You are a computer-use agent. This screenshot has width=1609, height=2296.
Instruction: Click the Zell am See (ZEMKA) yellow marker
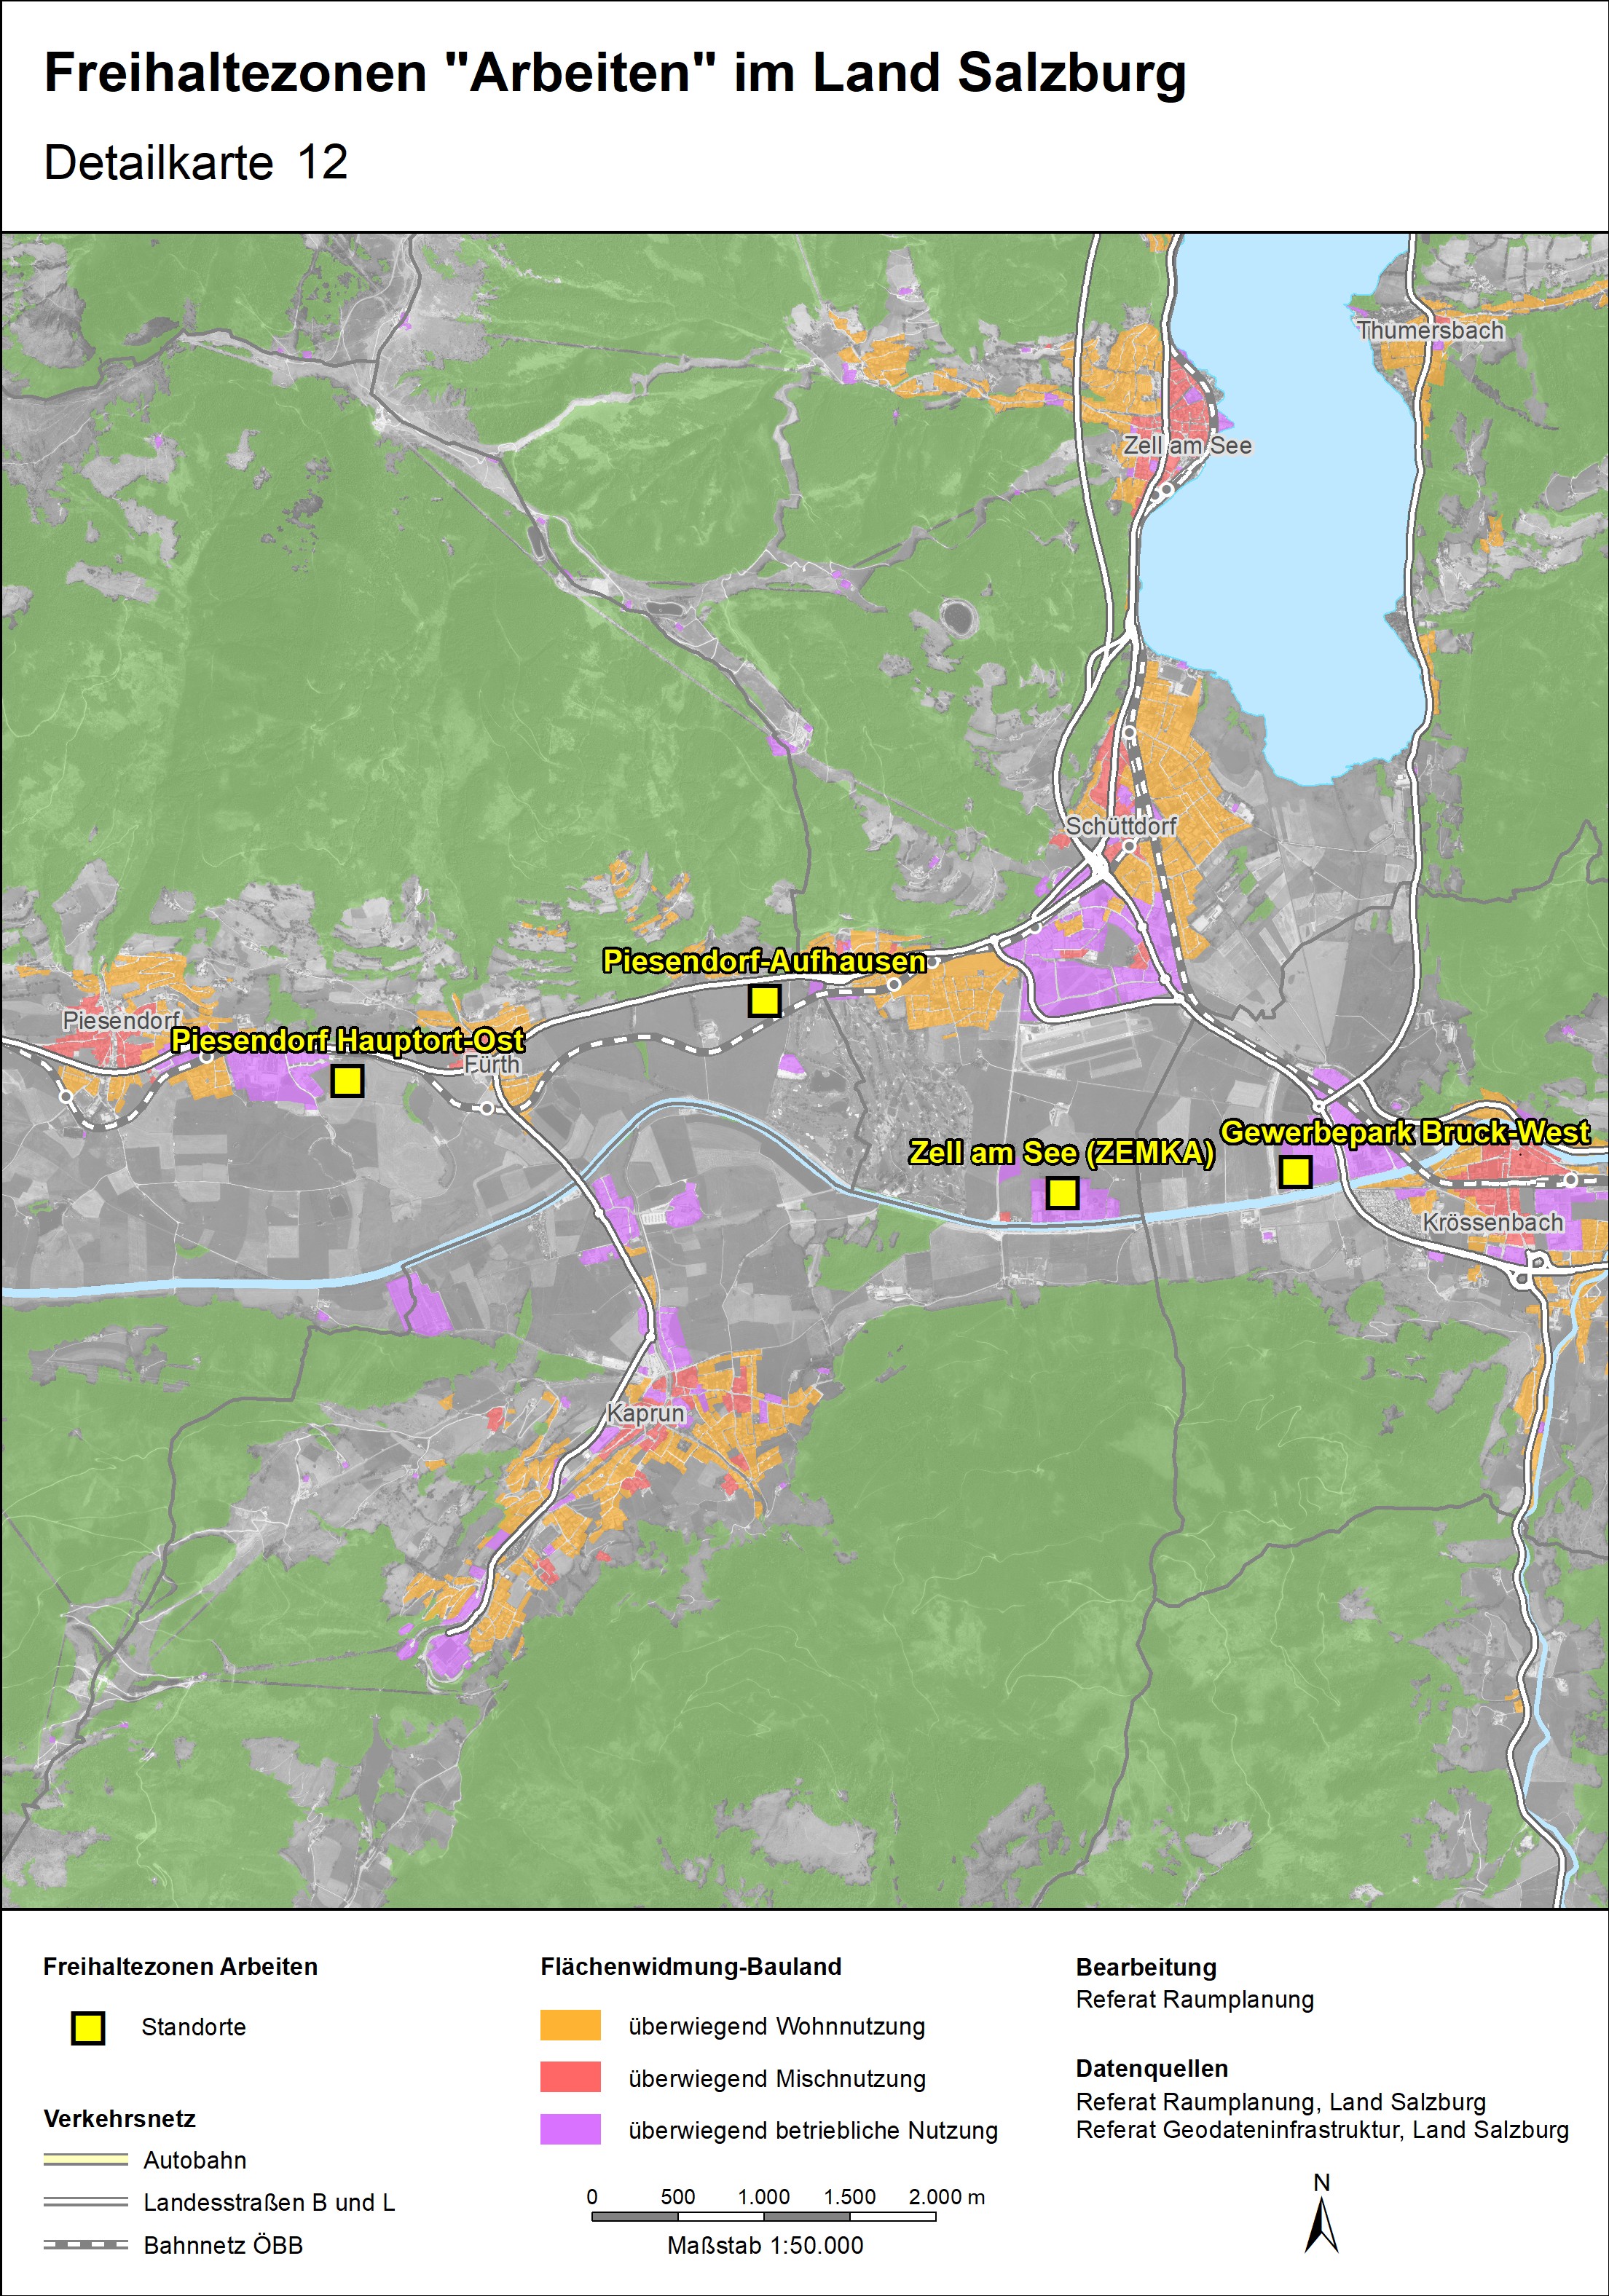pos(1062,1192)
